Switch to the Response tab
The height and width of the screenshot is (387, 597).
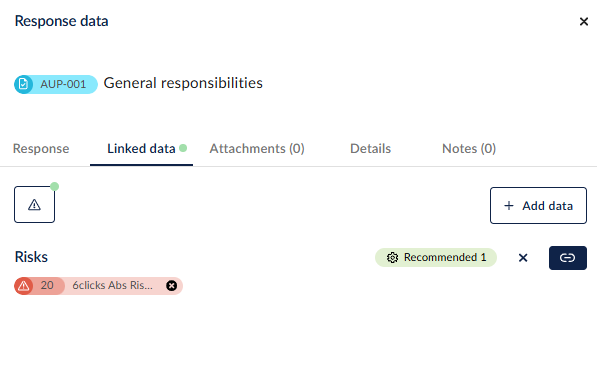click(x=41, y=149)
